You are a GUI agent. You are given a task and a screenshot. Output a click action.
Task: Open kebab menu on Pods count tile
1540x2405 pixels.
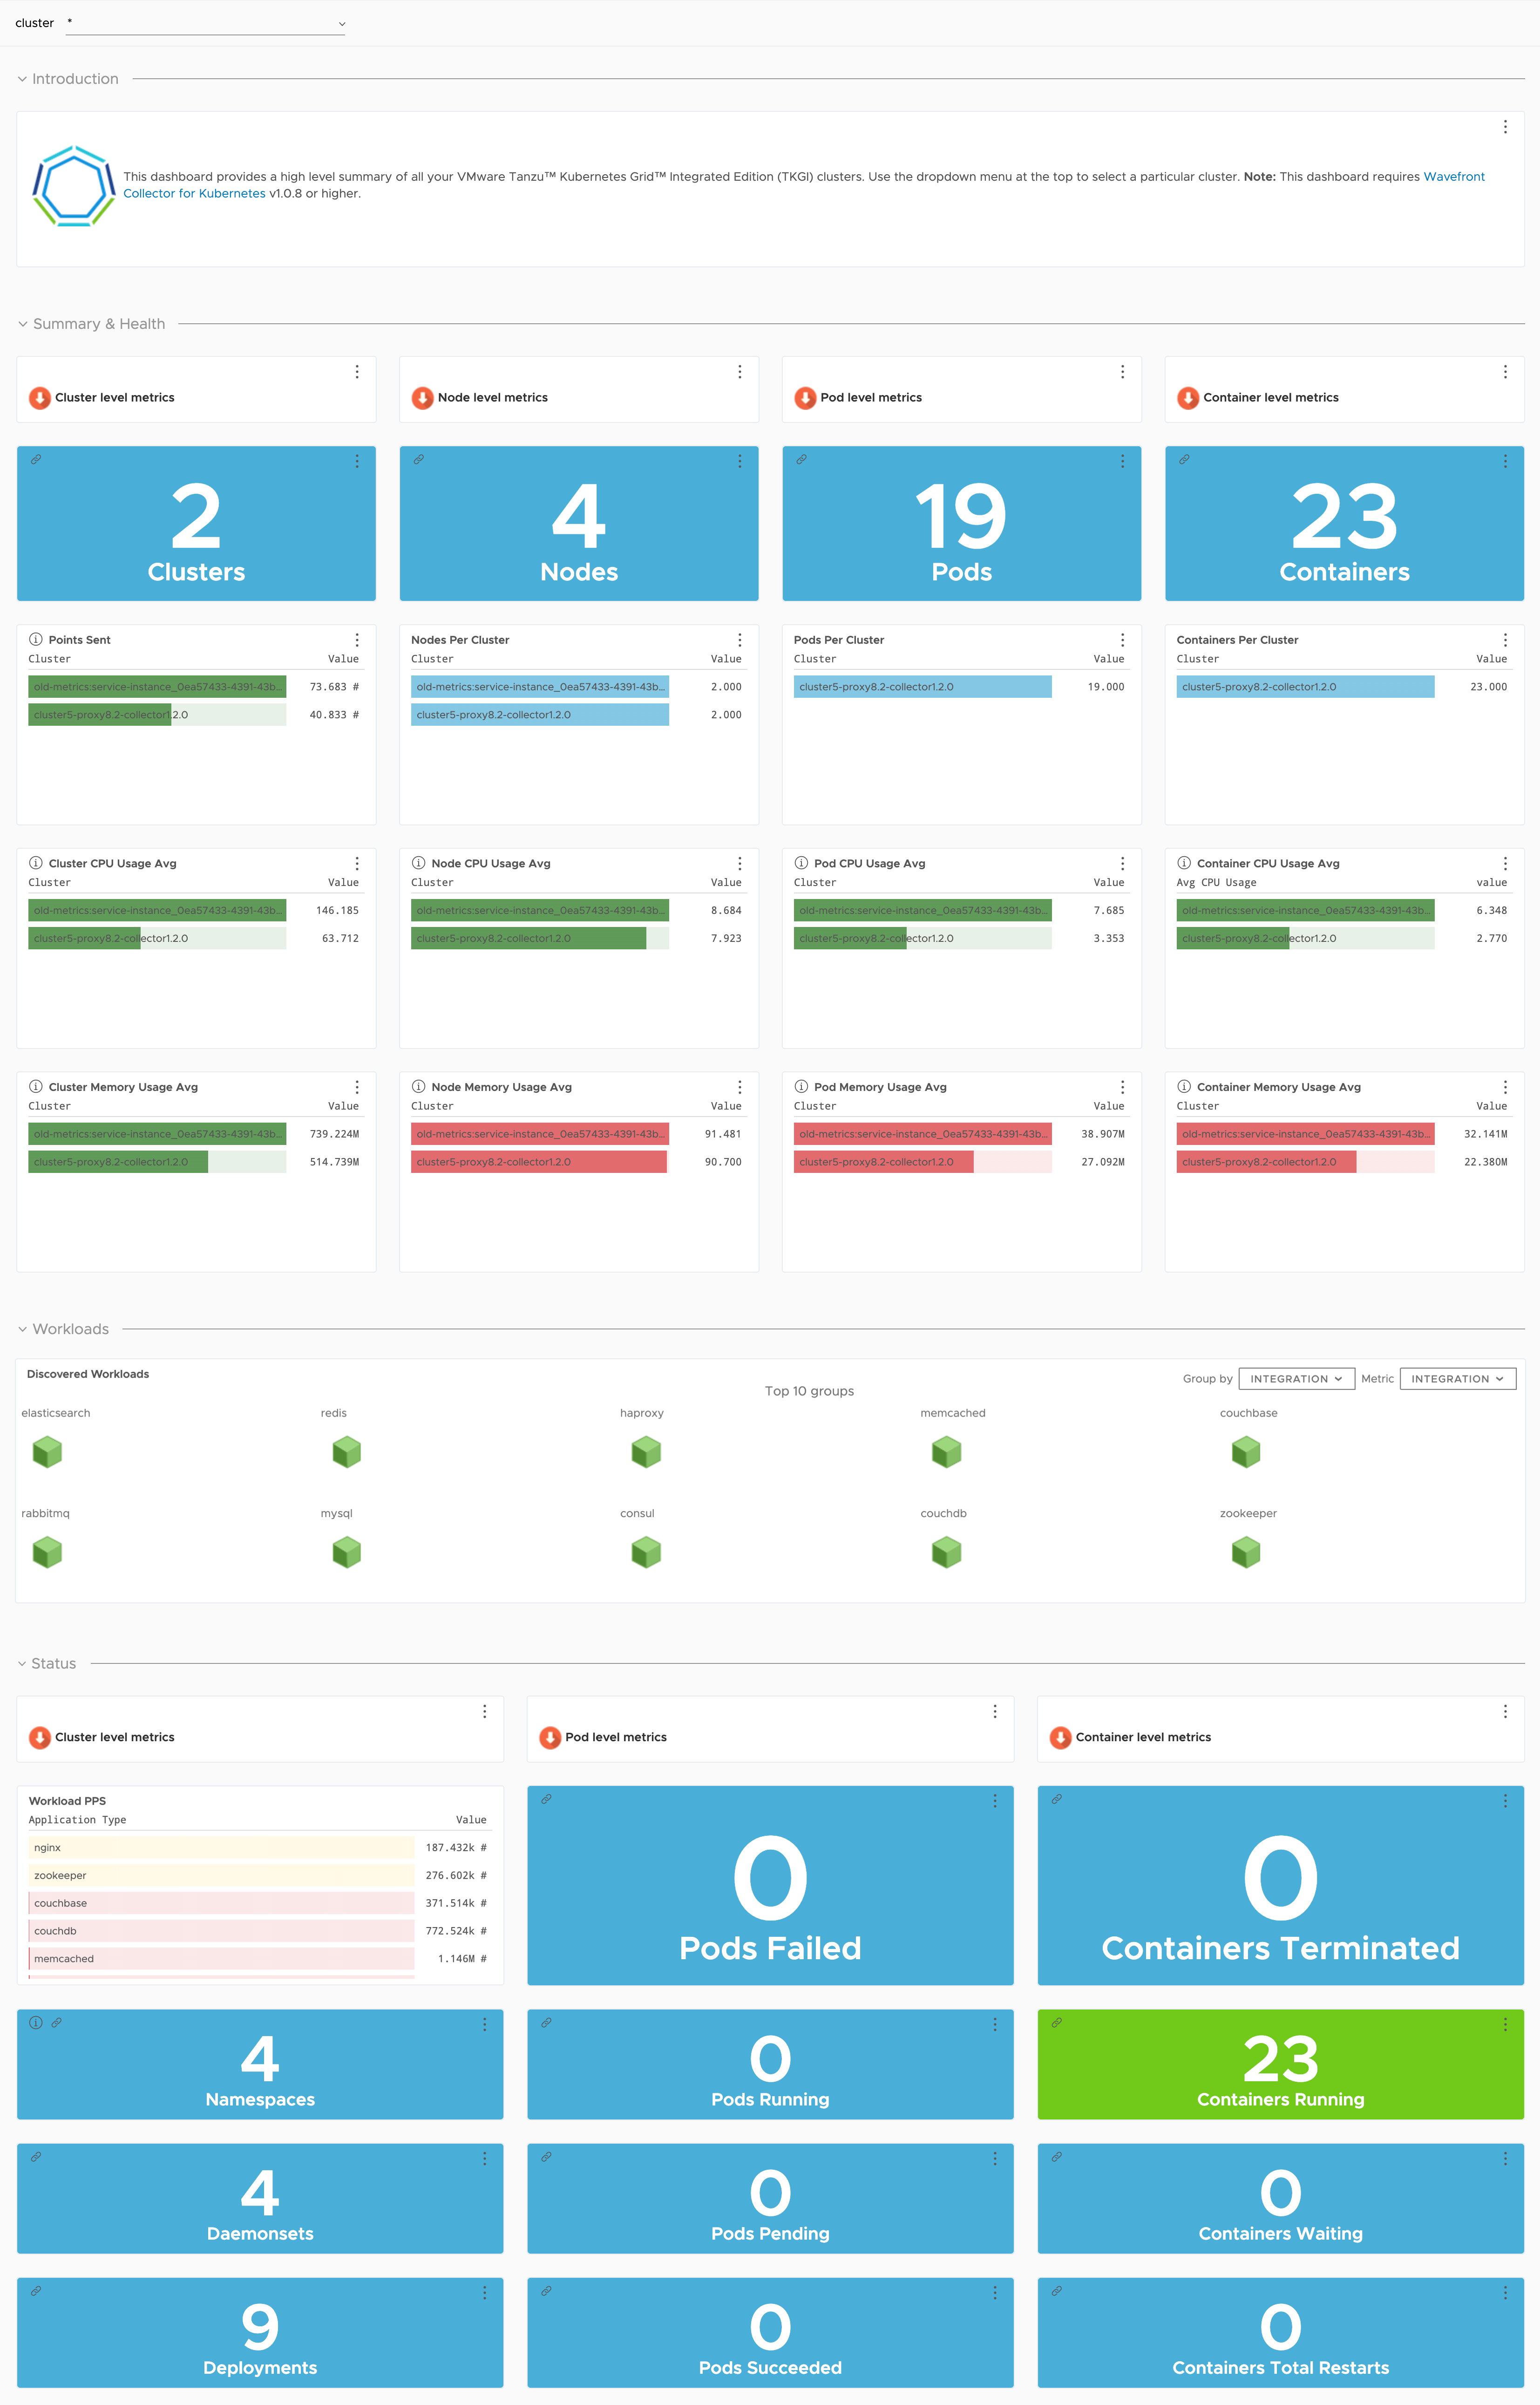coord(1122,461)
